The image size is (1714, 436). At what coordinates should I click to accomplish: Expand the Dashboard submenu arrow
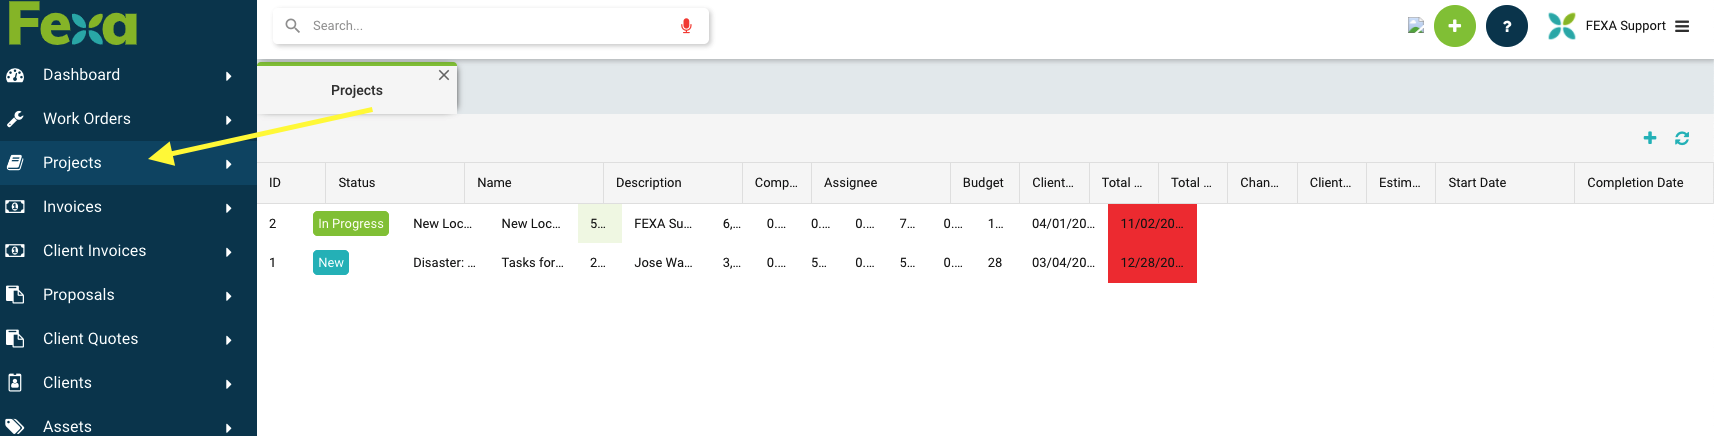point(229,76)
